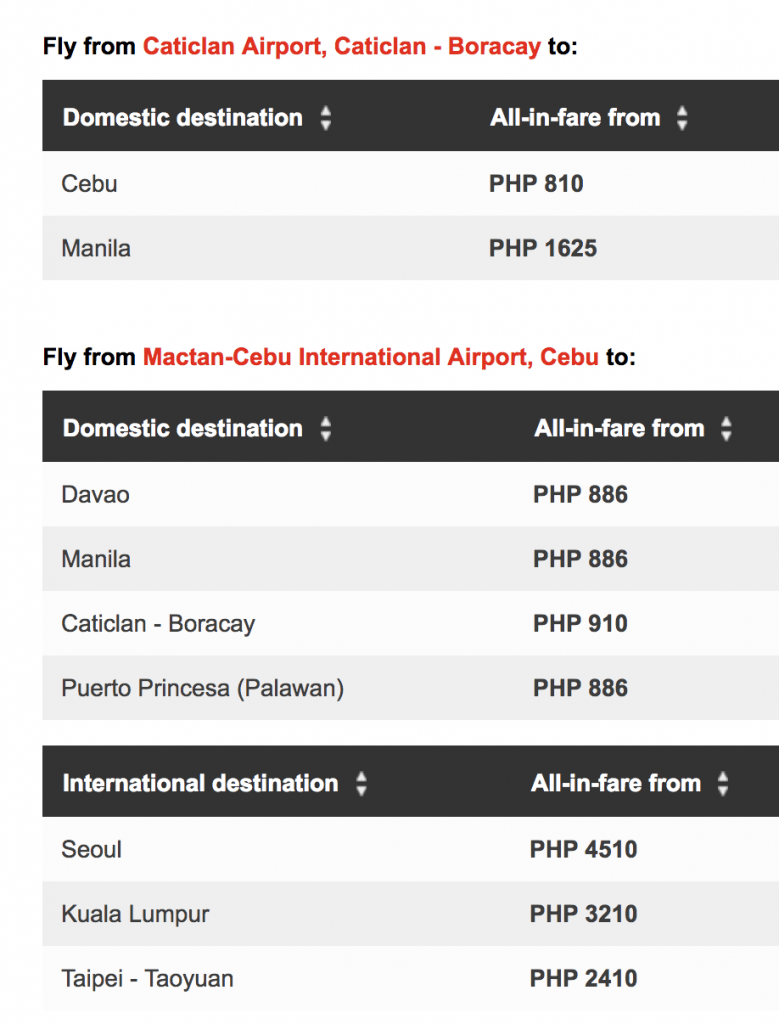Screen dimensions: 779x1024
Task: Select the Taipei - Taoyuan destination row
Action: tap(147, 978)
